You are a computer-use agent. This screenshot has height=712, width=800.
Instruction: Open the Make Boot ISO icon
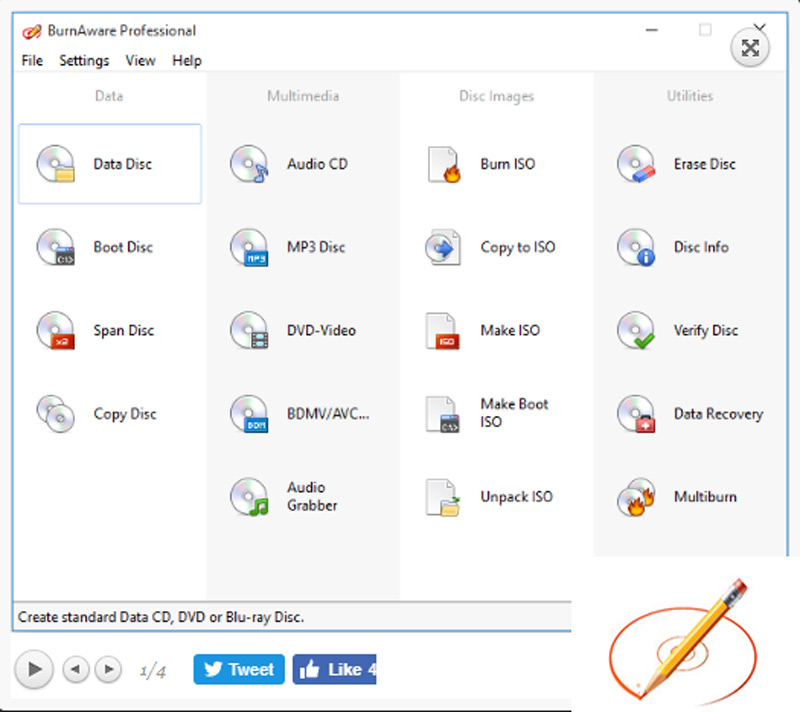click(443, 414)
